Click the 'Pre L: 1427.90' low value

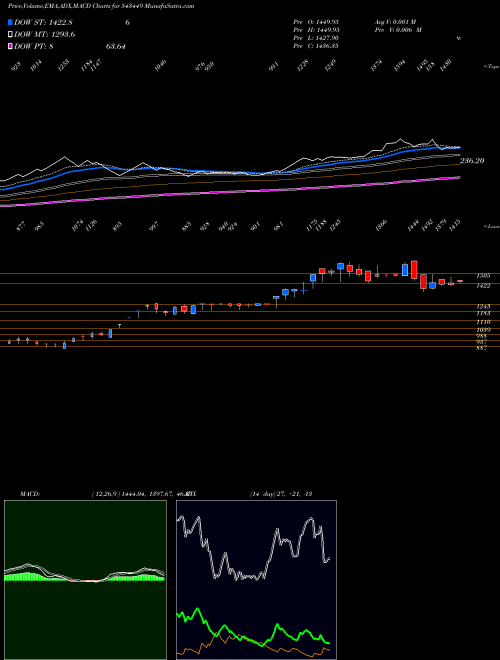(x=316, y=38)
